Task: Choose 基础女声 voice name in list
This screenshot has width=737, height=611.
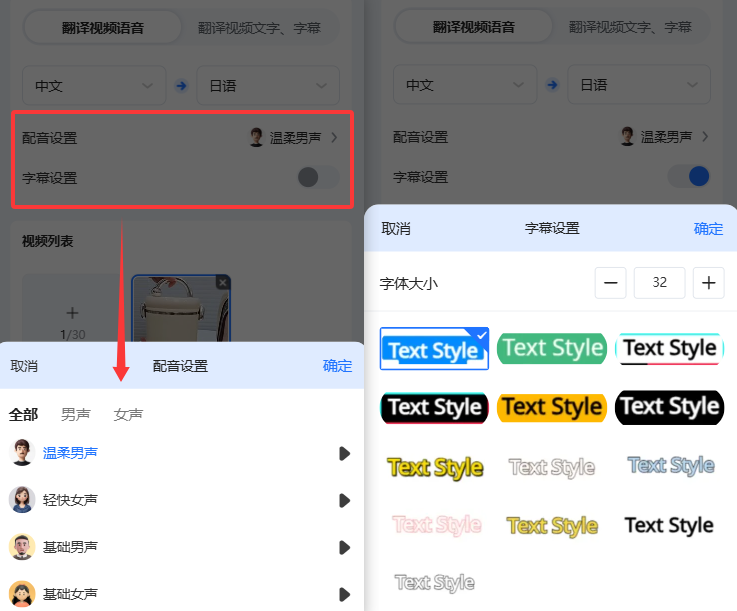Action: click(x=70, y=594)
